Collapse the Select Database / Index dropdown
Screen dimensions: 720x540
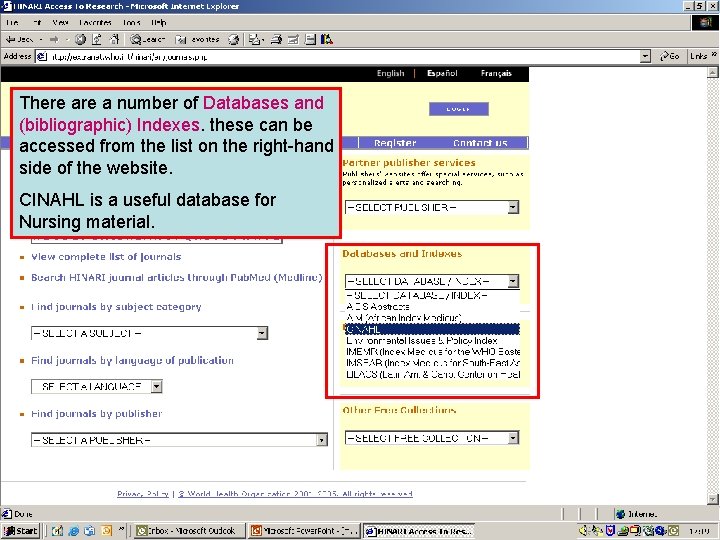point(513,281)
